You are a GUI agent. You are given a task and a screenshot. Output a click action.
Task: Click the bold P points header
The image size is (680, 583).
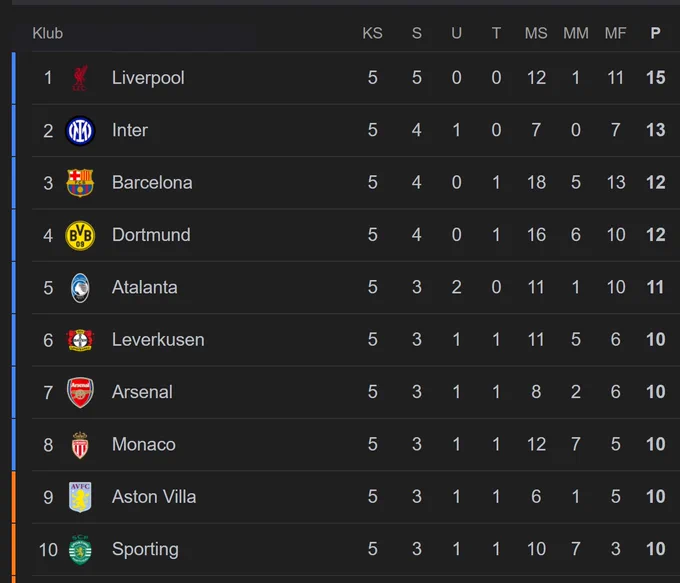coord(655,33)
